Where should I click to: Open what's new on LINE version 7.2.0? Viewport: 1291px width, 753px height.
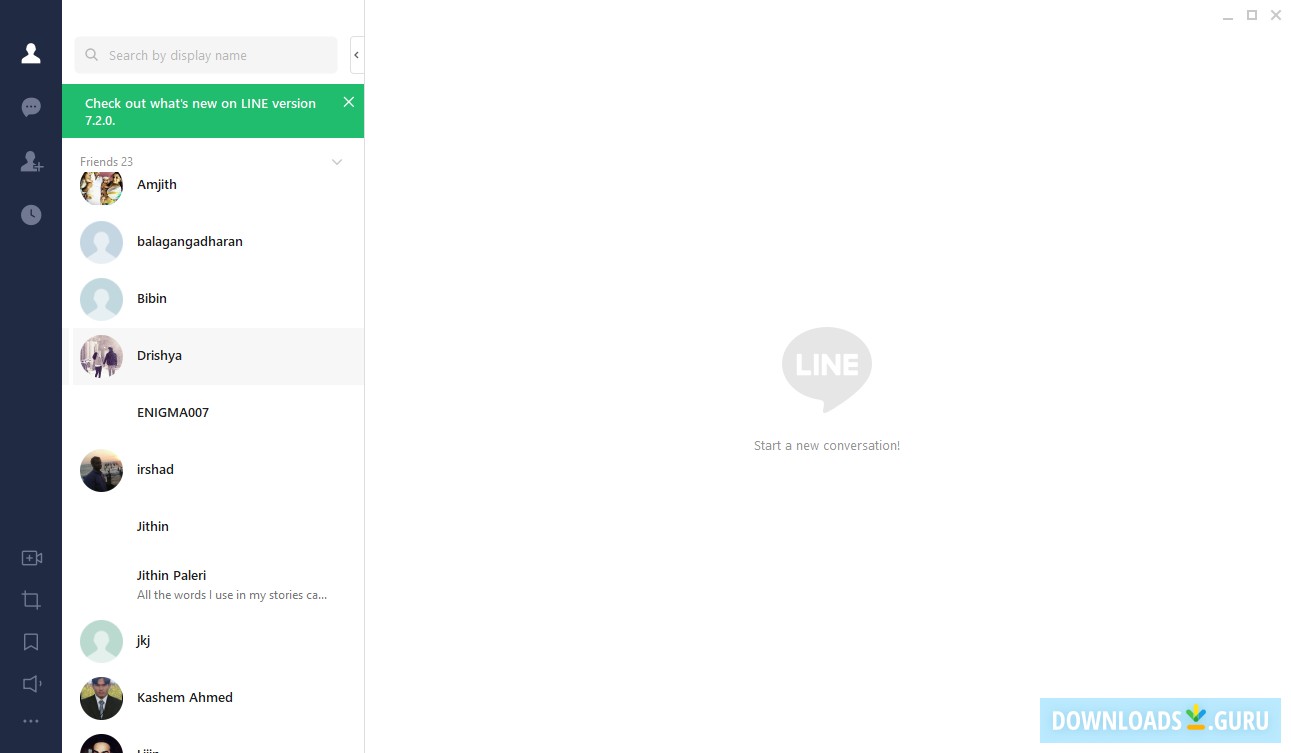click(x=200, y=111)
